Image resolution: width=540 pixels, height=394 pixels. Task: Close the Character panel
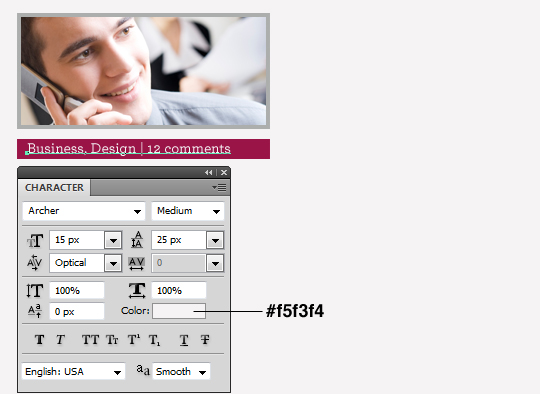click(224, 173)
